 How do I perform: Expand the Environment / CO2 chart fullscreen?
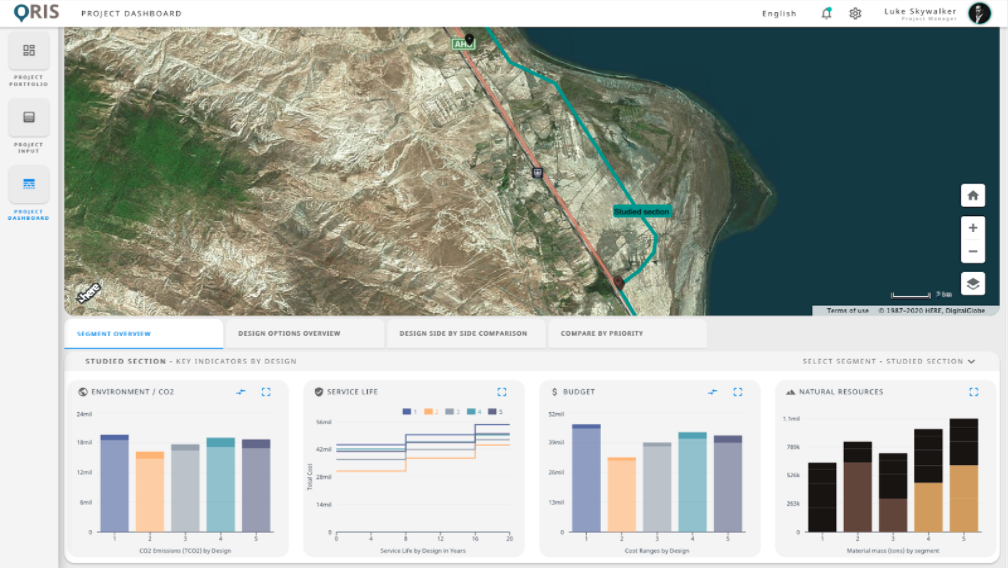(x=266, y=392)
